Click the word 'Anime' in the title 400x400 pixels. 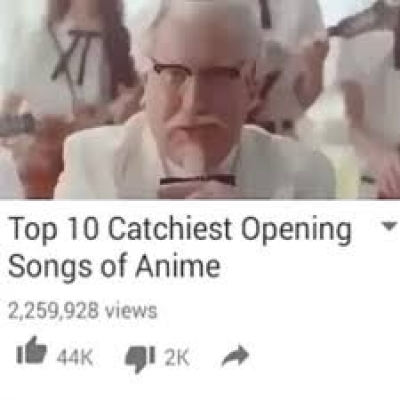click(x=177, y=266)
